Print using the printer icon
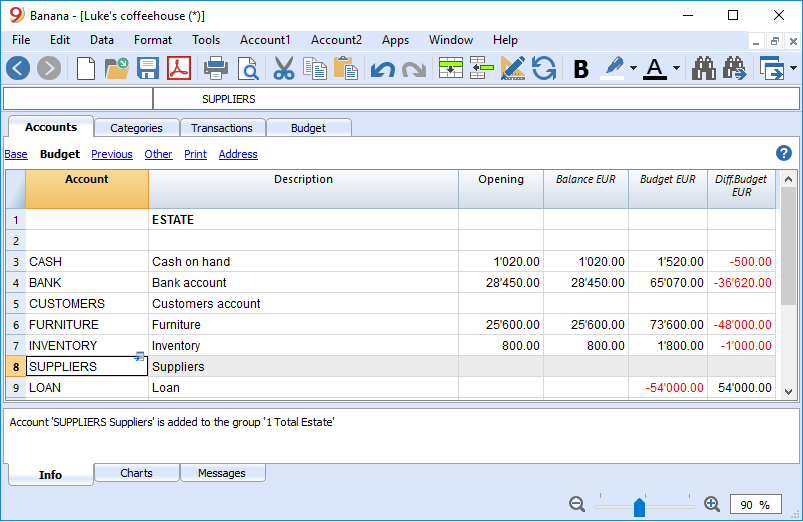Screen dimensions: 803x522 [x=216, y=68]
